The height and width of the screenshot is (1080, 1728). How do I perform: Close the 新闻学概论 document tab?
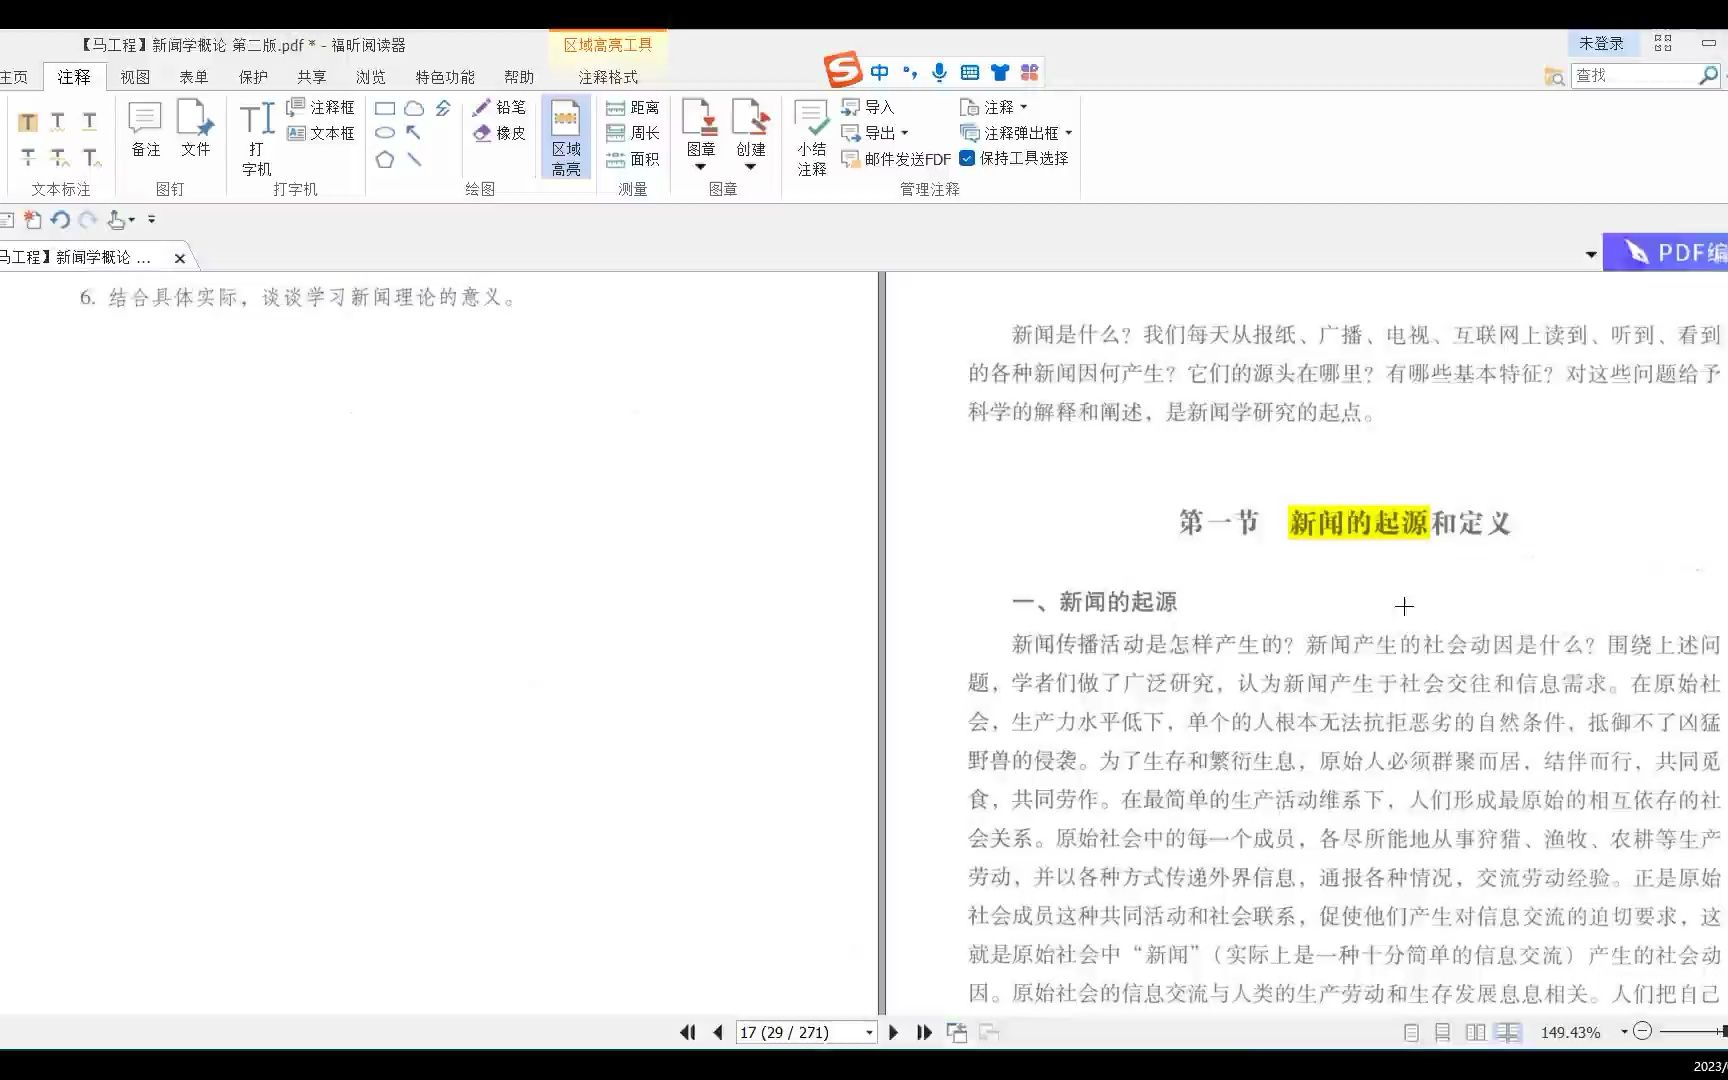180,258
